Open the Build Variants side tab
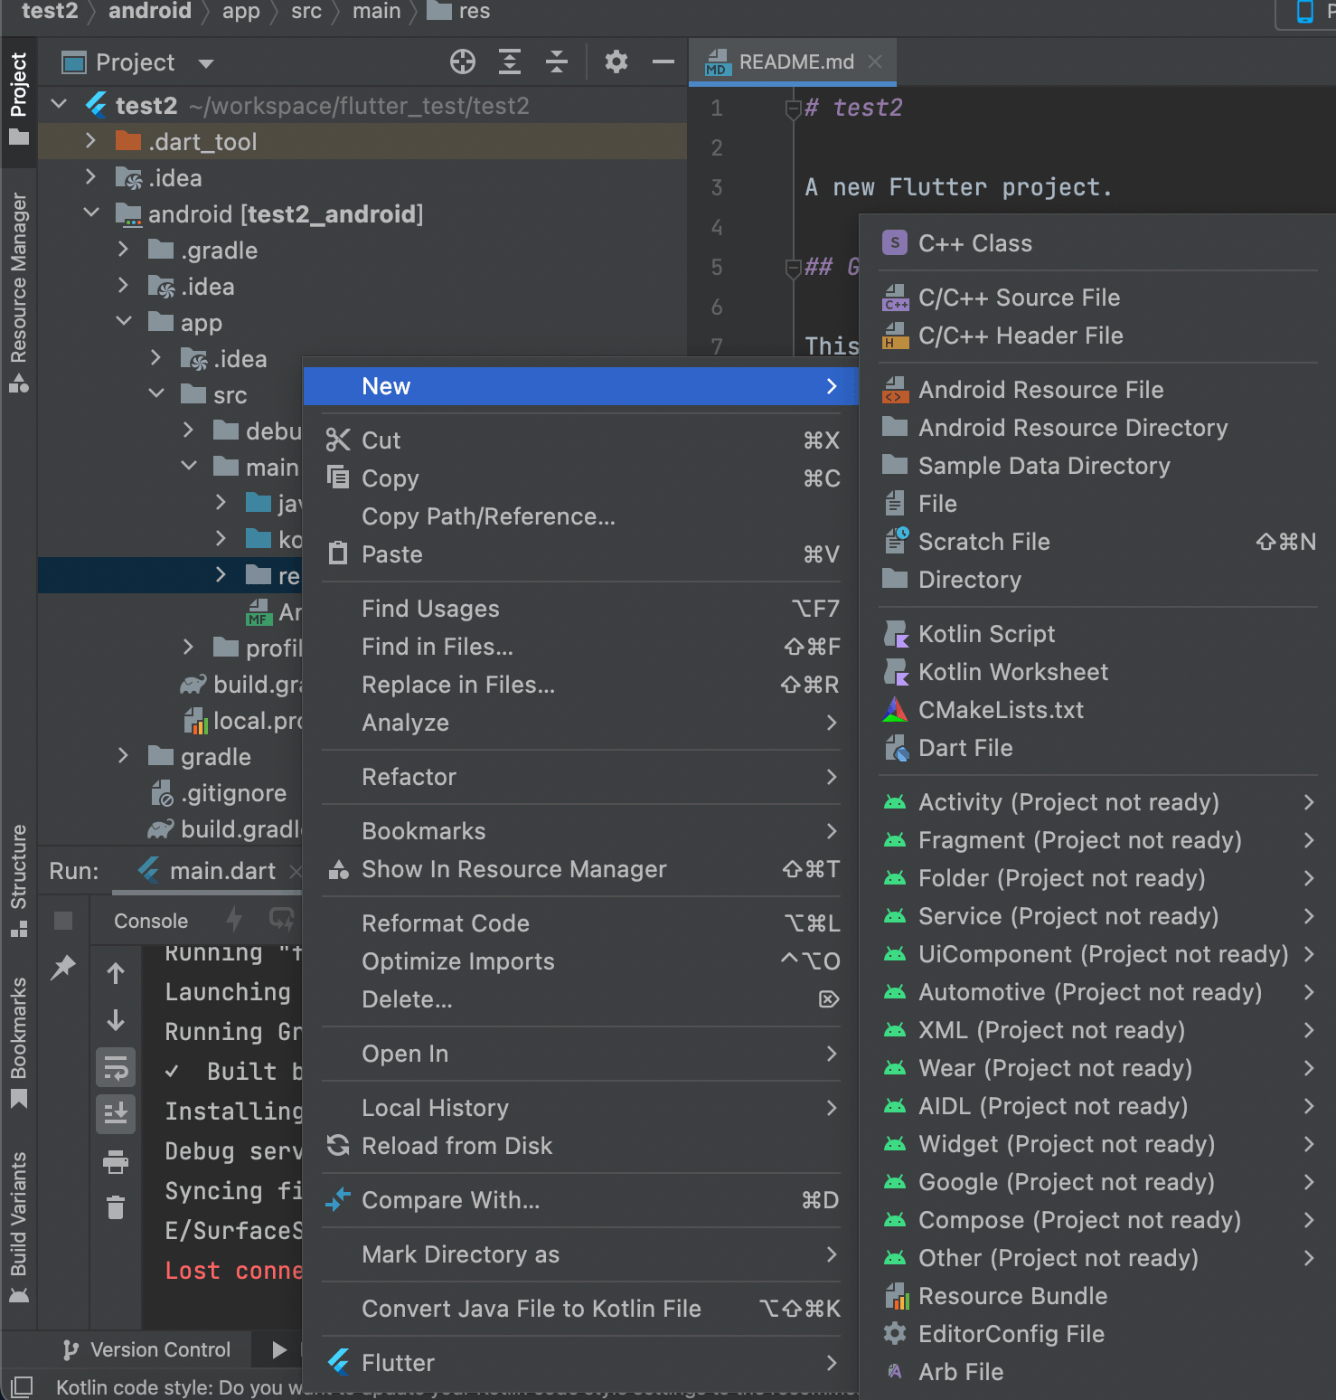The height and width of the screenshot is (1400, 1336). (x=18, y=1228)
